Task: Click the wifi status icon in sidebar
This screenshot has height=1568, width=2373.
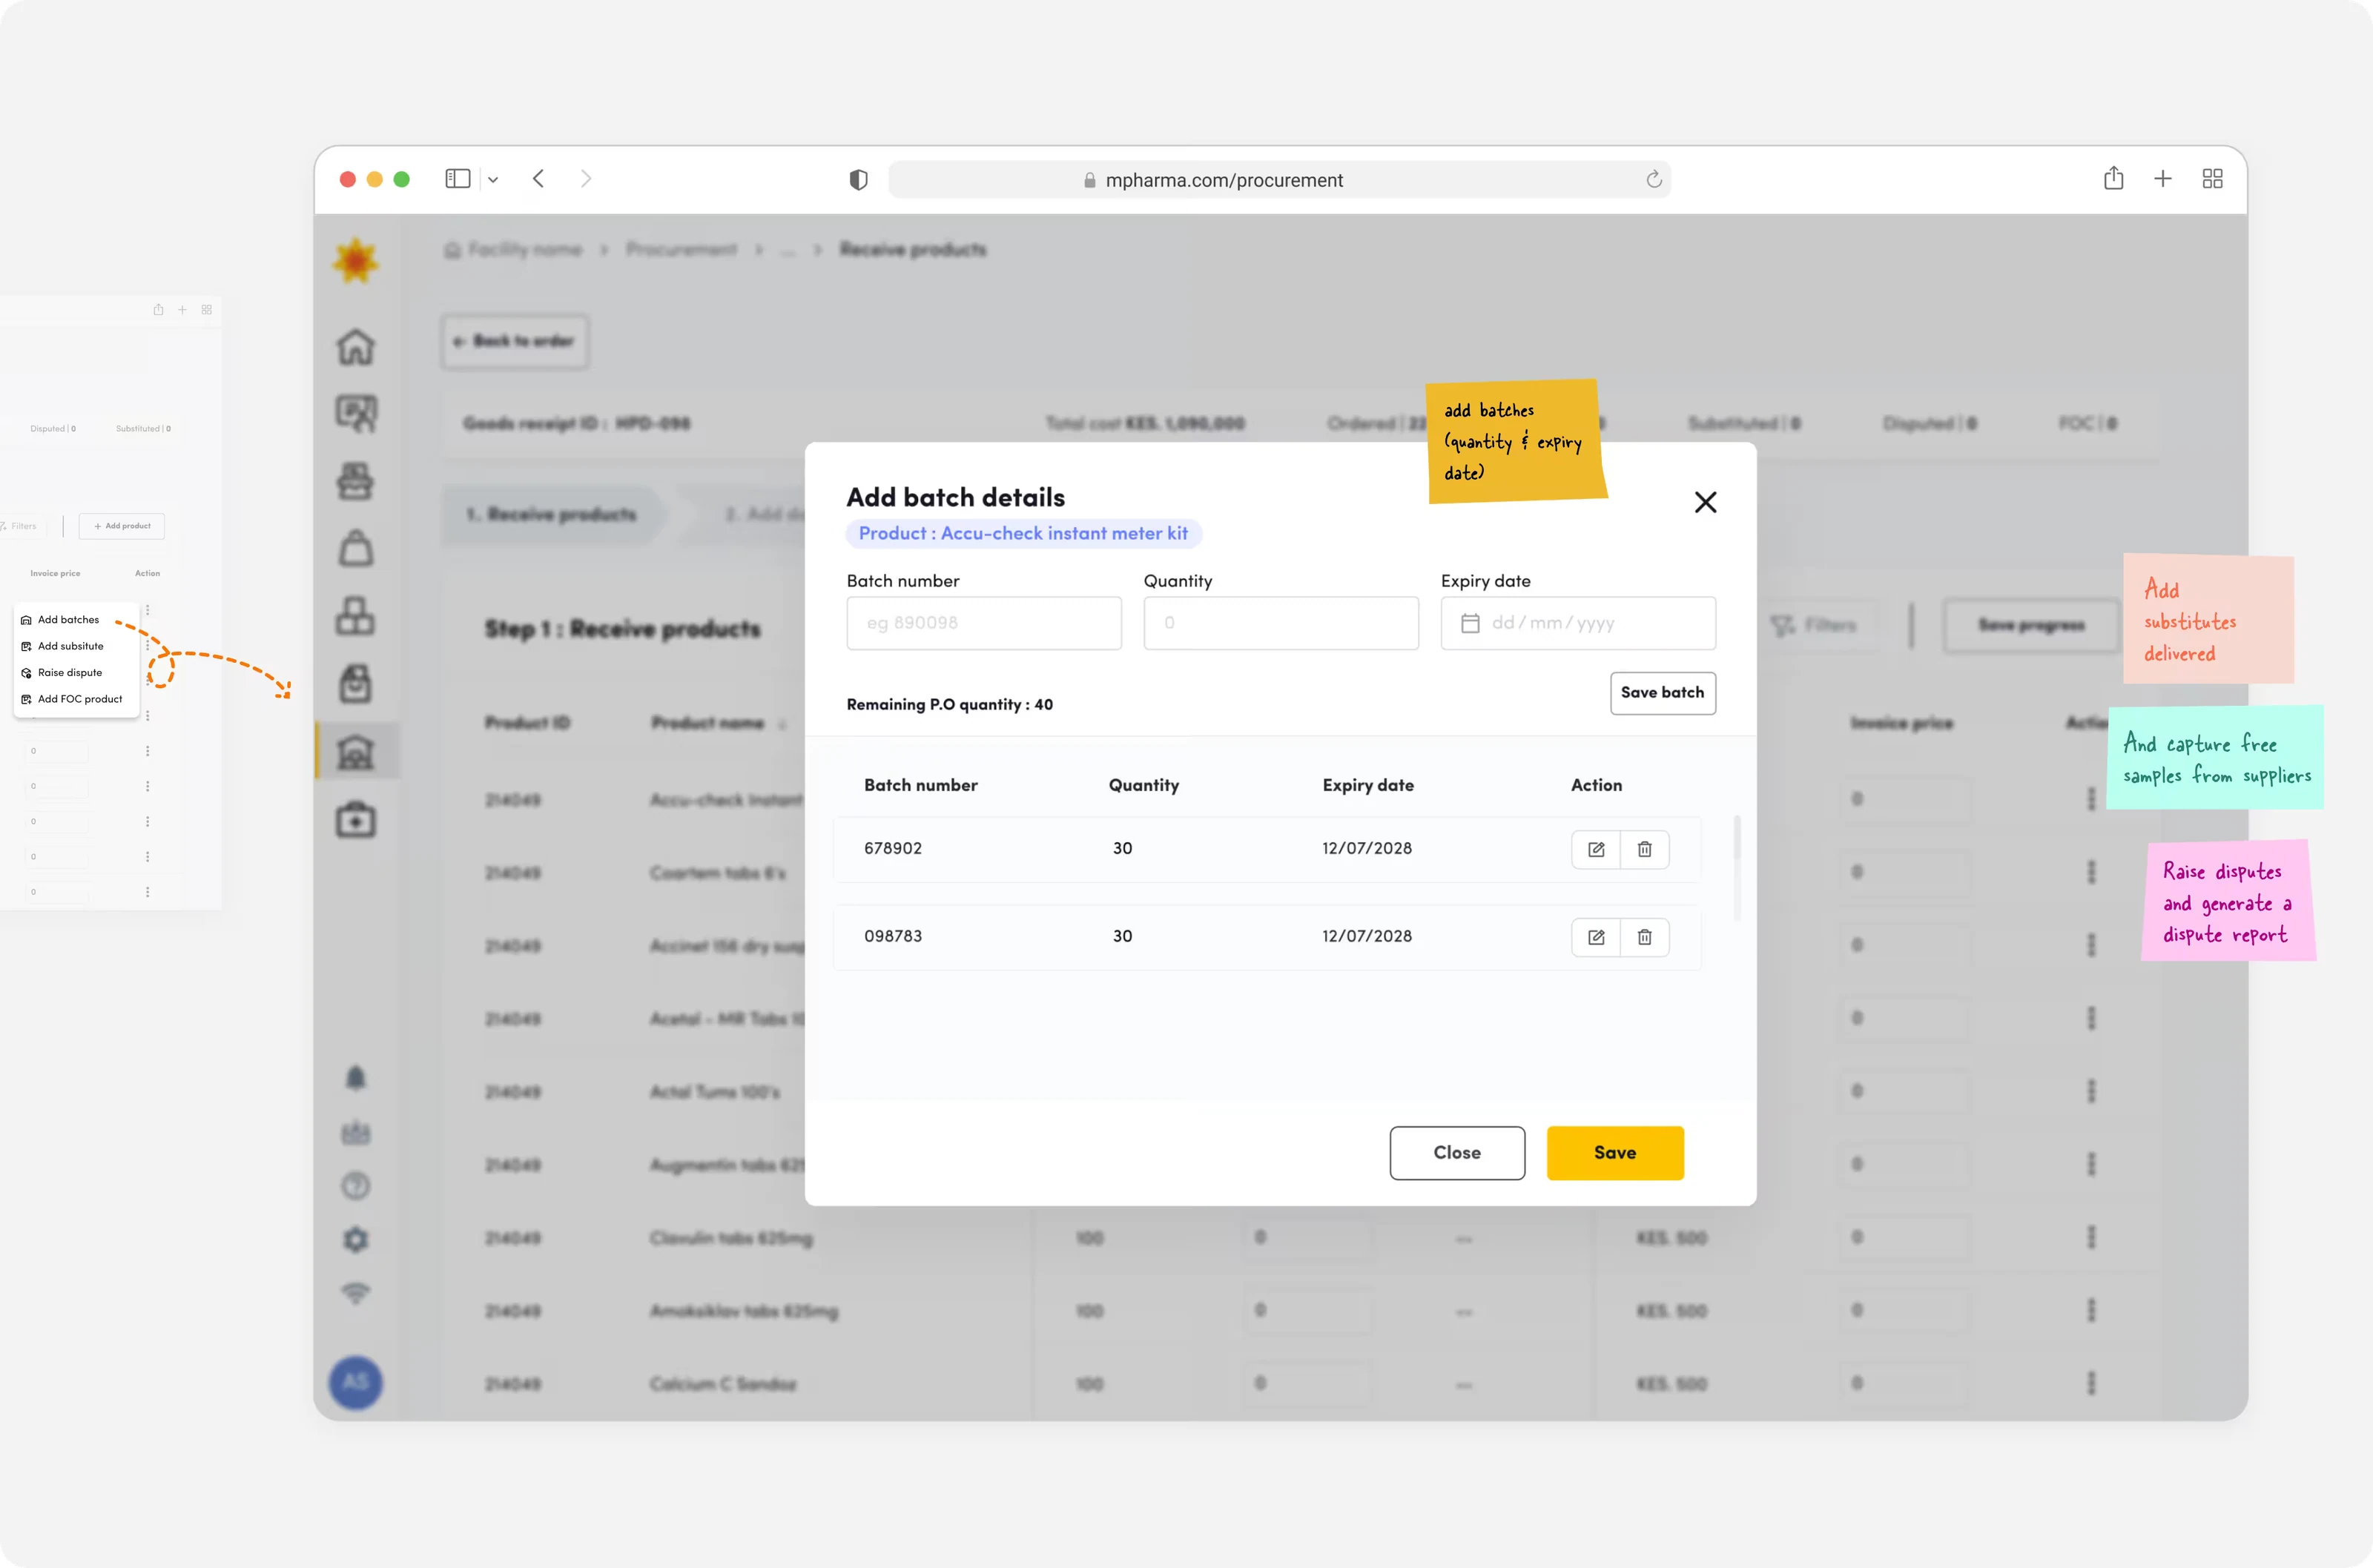Action: (355, 1293)
